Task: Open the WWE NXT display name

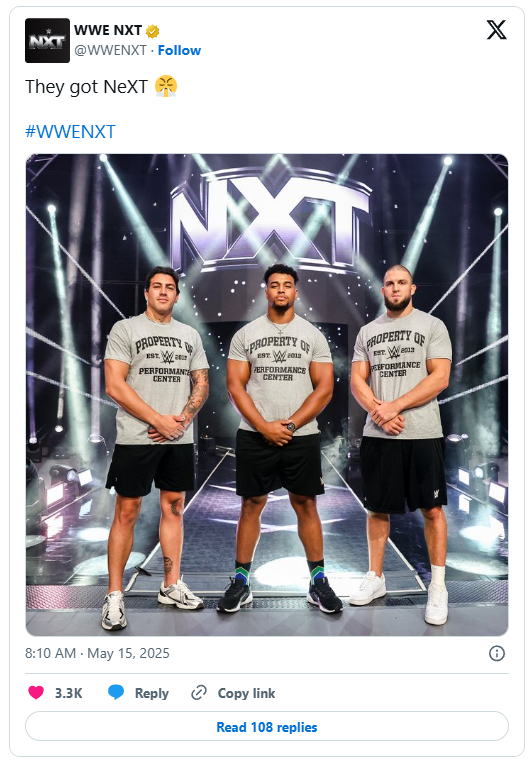Action: [x=108, y=30]
